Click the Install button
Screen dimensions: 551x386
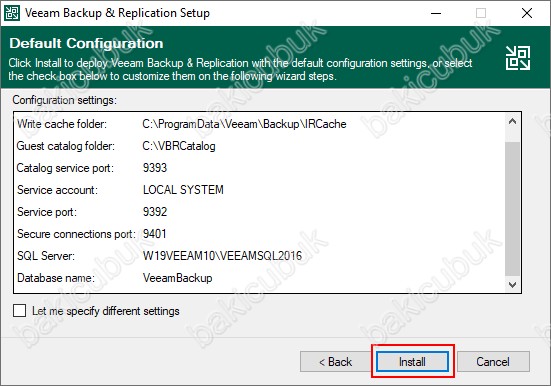point(412,361)
